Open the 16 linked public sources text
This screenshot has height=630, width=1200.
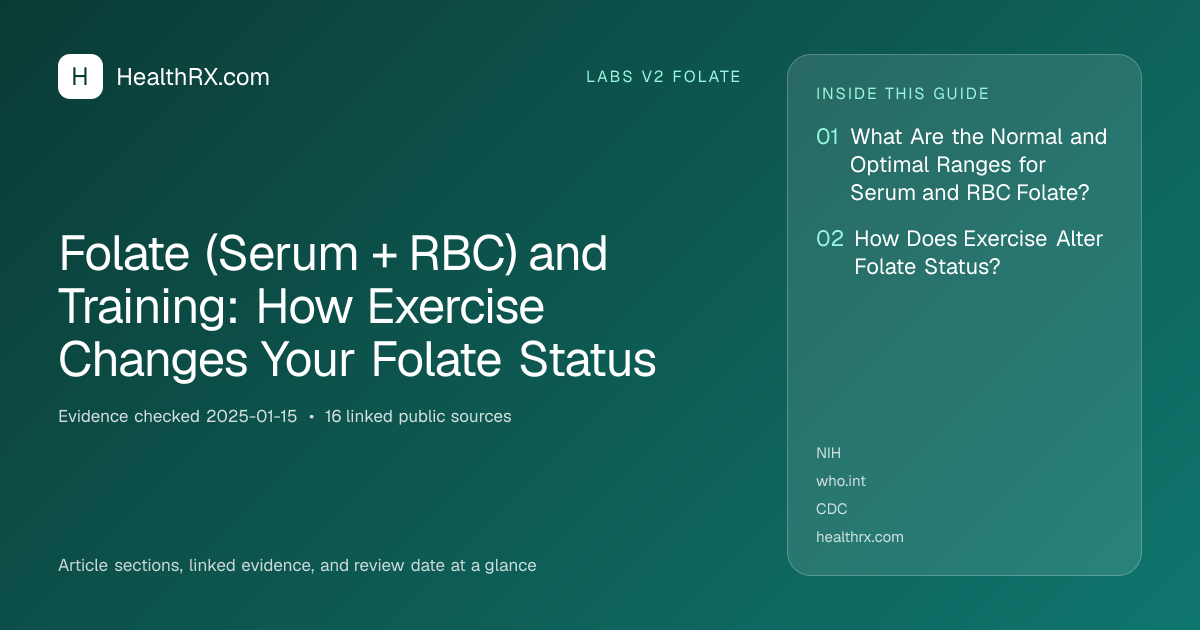[x=418, y=417]
